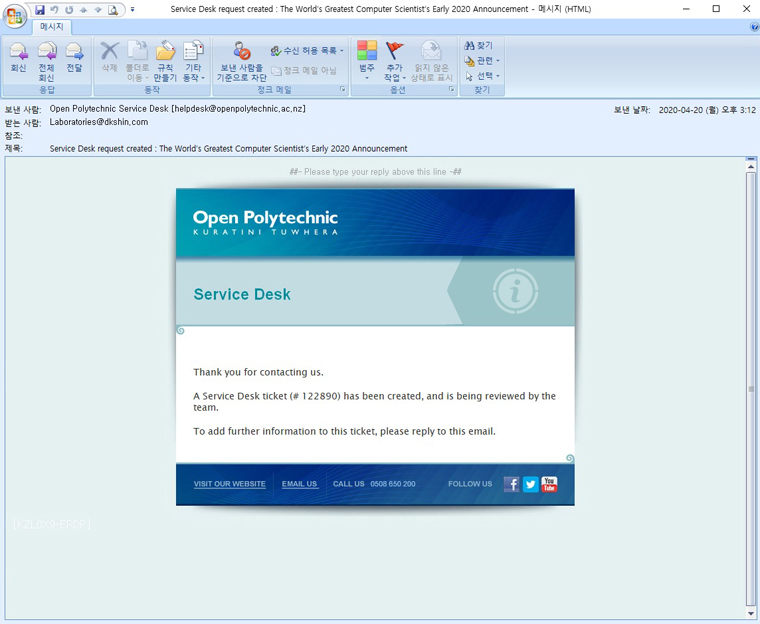760x624 pixels.
Task: Click the Undo icon in quick access toolbar
Action: pyautogui.click(x=54, y=10)
